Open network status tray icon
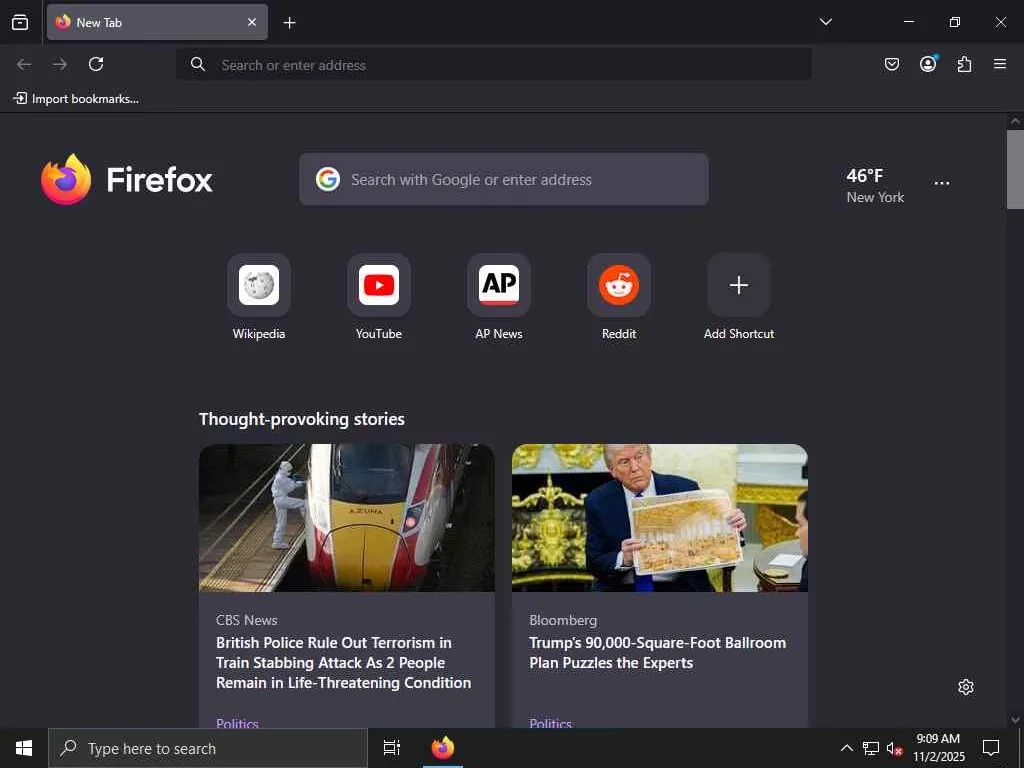Screen dimensions: 1024x768 (871, 748)
